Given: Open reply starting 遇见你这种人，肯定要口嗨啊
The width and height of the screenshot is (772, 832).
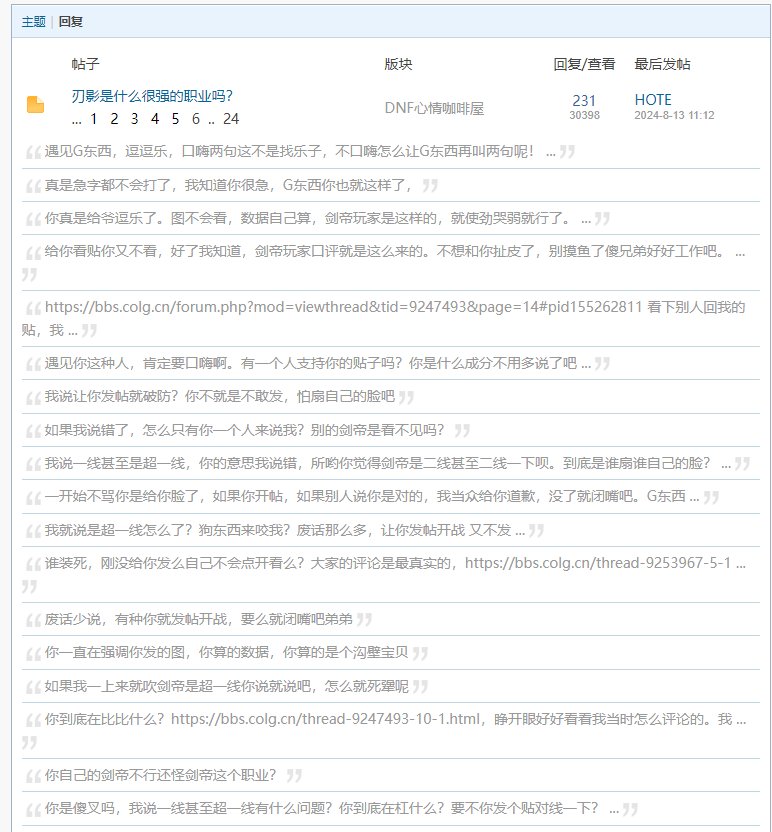Looking at the screenshot, I should point(317,363).
